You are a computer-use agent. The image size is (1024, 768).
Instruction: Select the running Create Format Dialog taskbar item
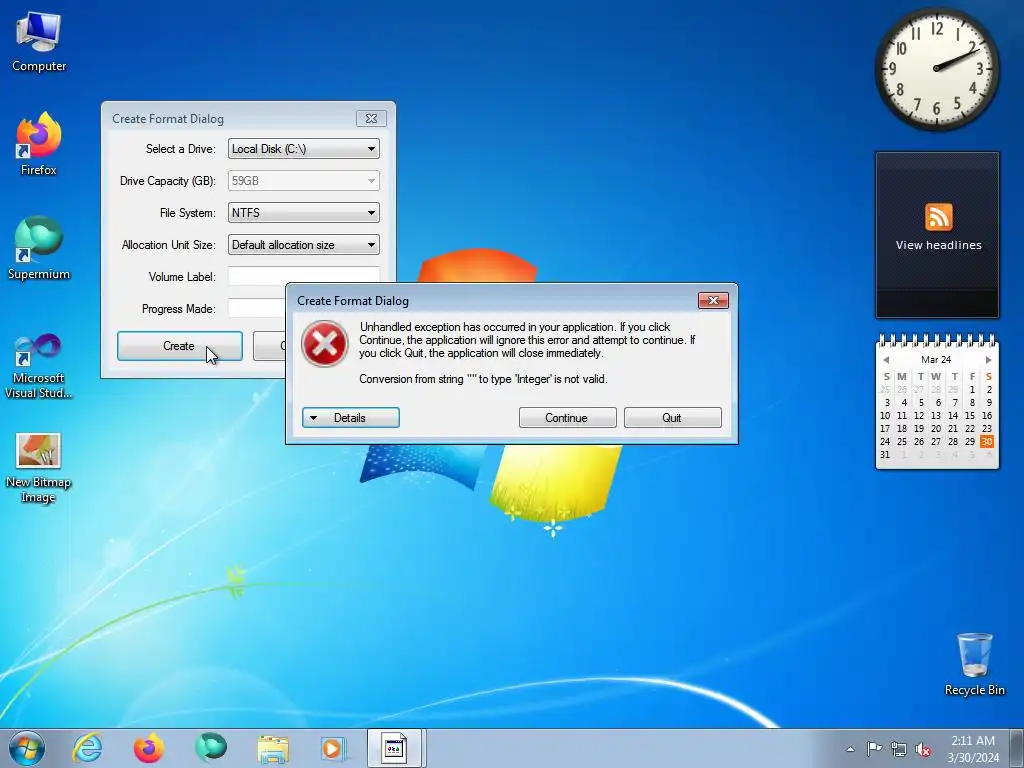click(396, 748)
